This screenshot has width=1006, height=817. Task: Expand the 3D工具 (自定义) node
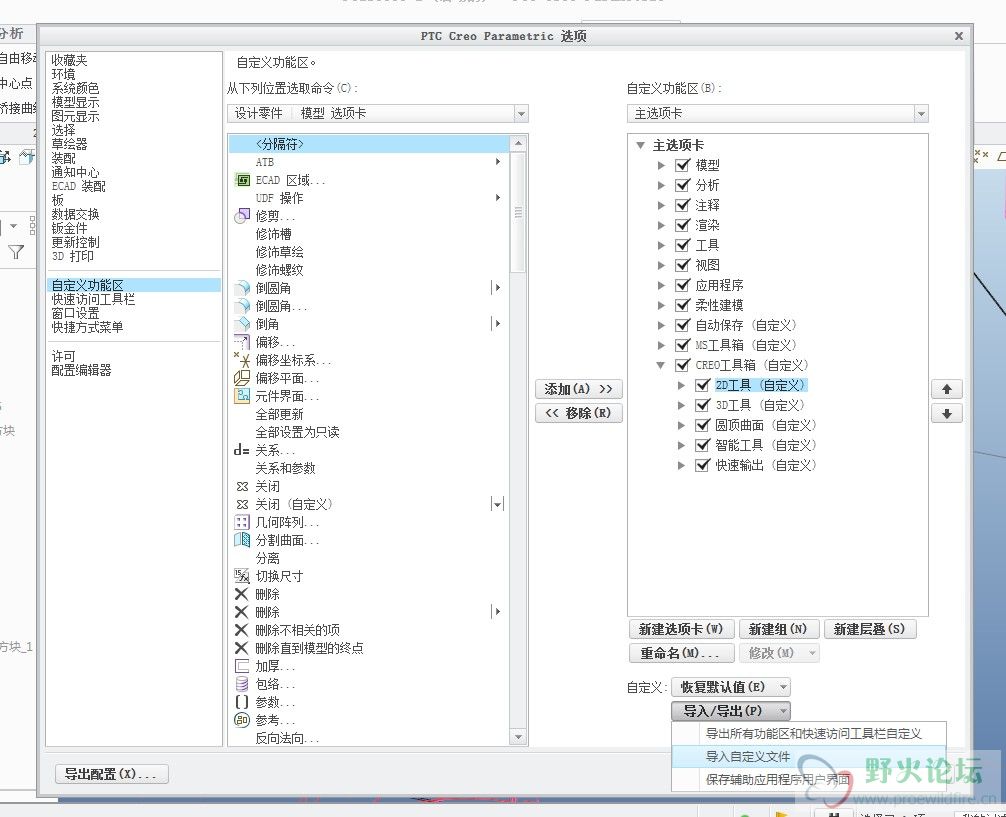(681, 405)
